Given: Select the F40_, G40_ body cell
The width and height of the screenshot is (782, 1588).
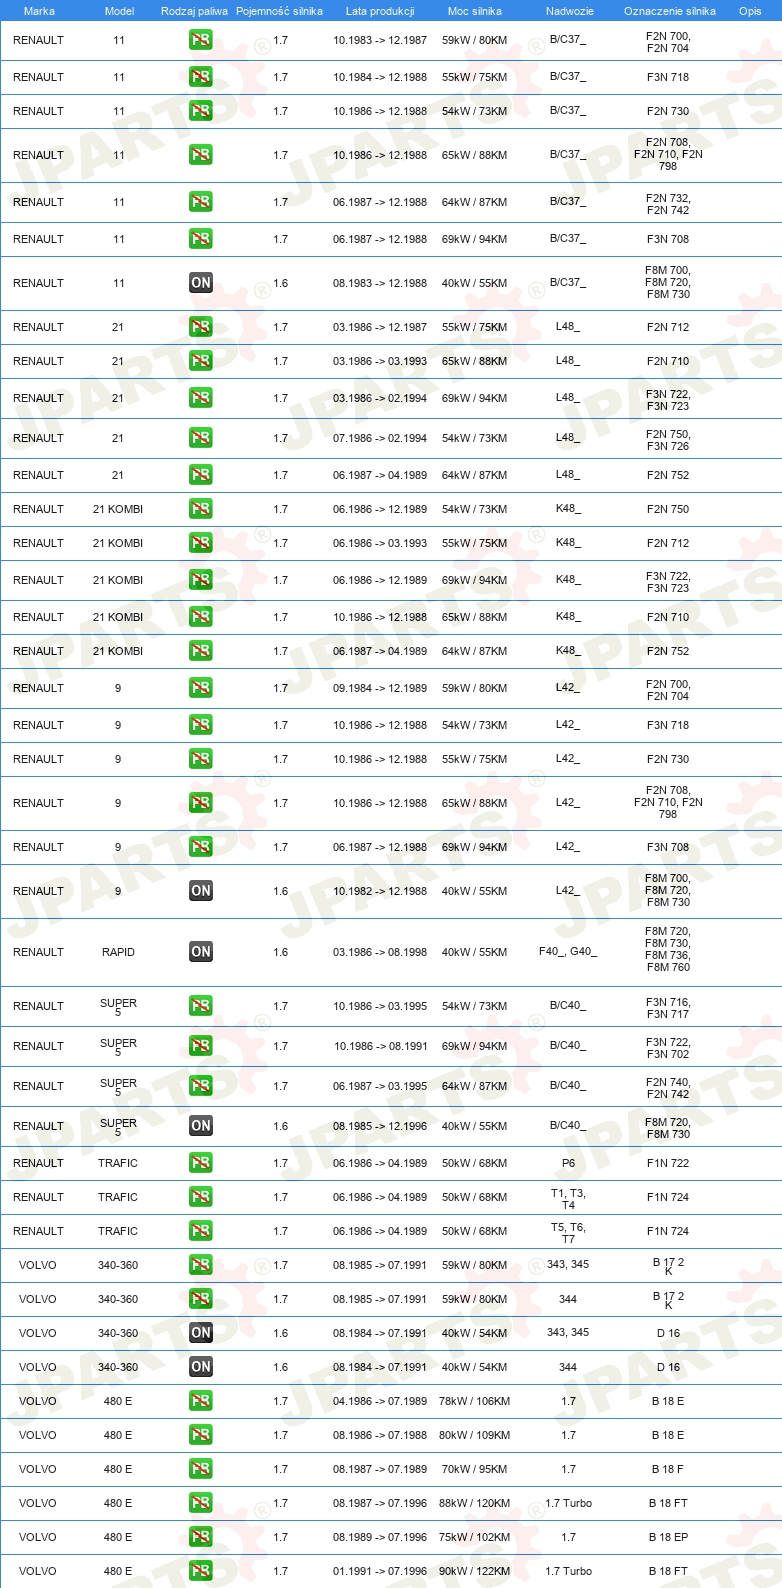Looking at the screenshot, I should [568, 951].
